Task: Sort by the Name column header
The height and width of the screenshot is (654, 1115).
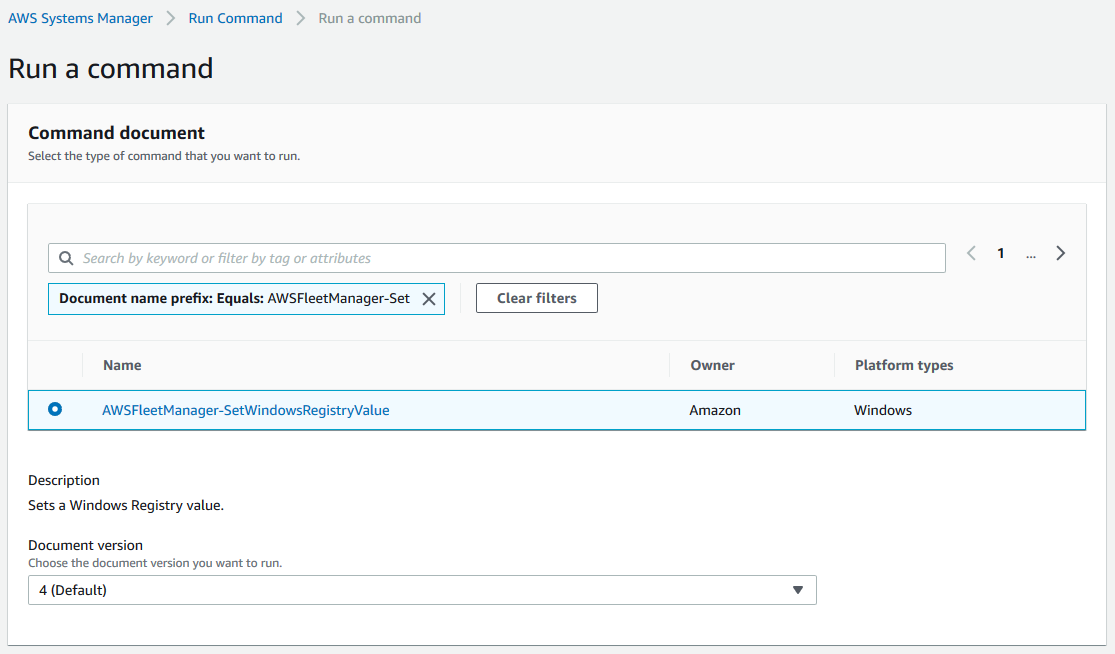Action: pos(122,365)
